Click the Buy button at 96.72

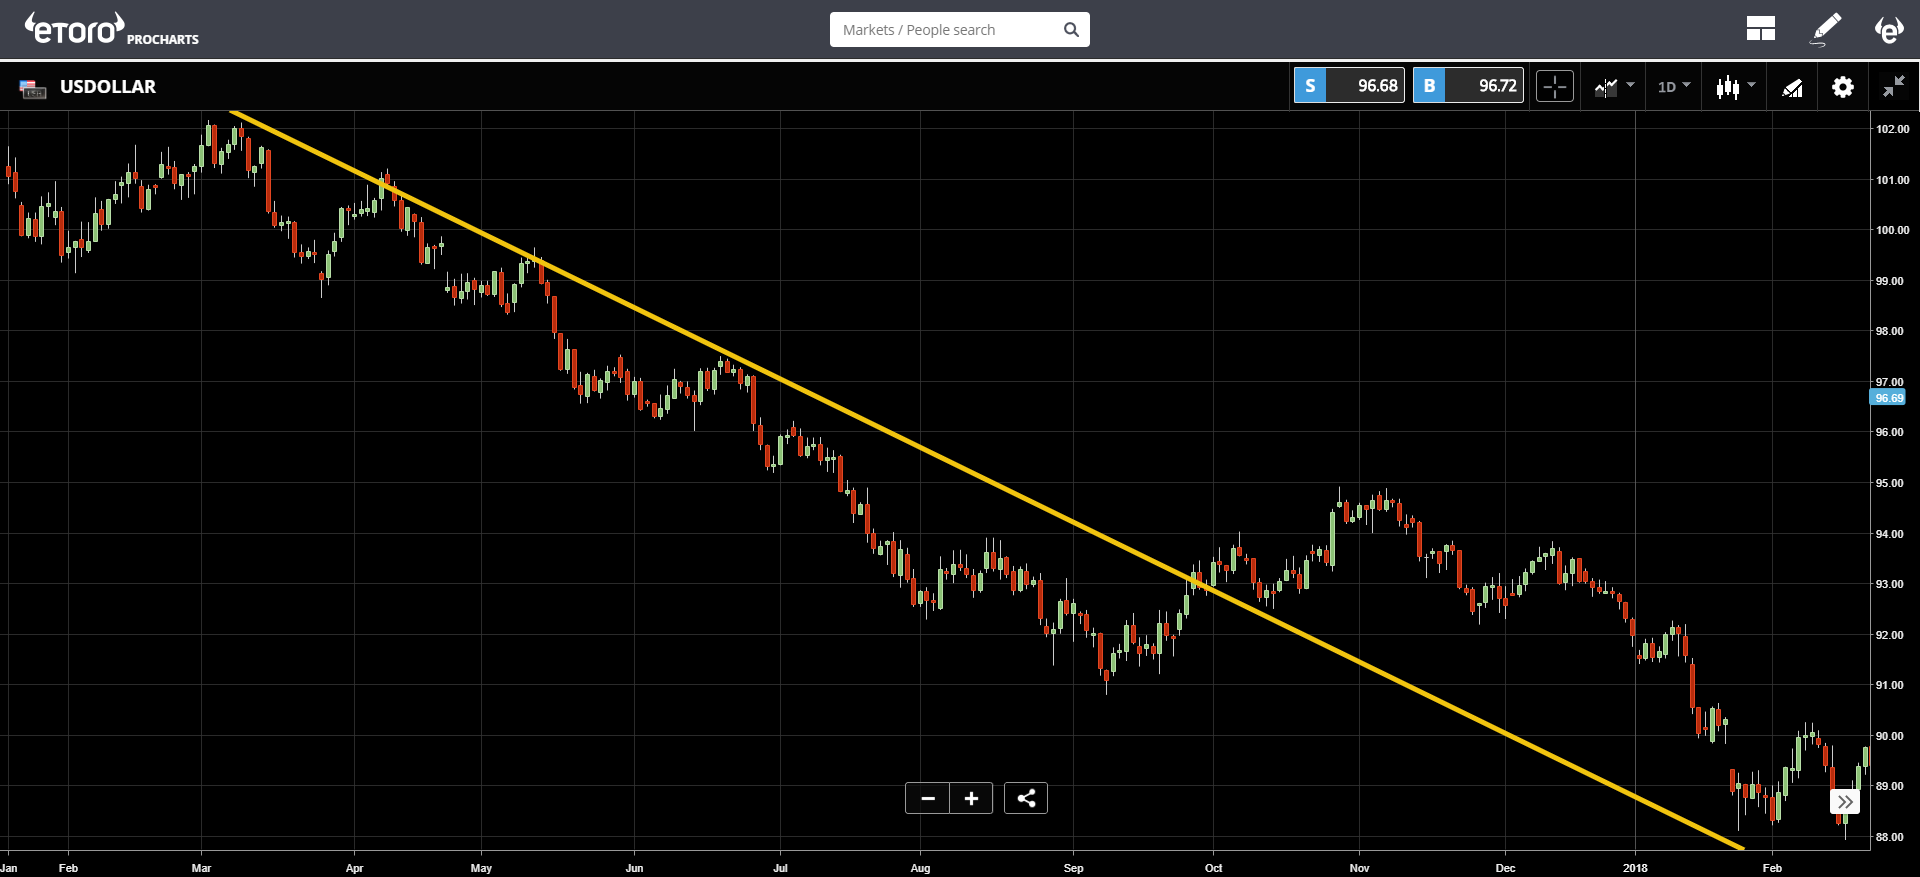click(x=1468, y=86)
